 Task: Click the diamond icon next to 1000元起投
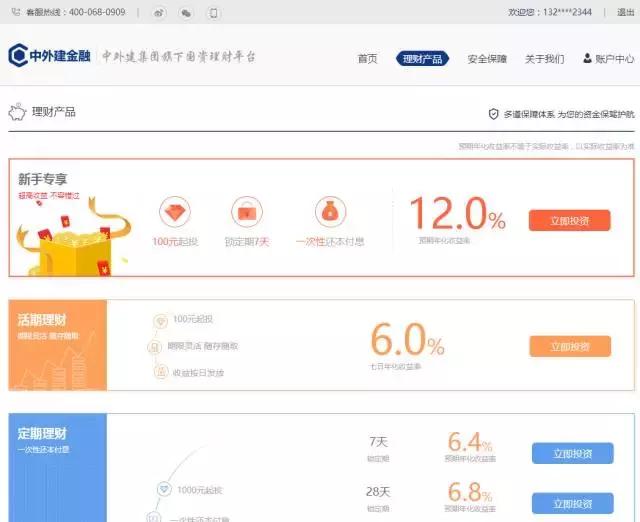[x=164, y=489]
